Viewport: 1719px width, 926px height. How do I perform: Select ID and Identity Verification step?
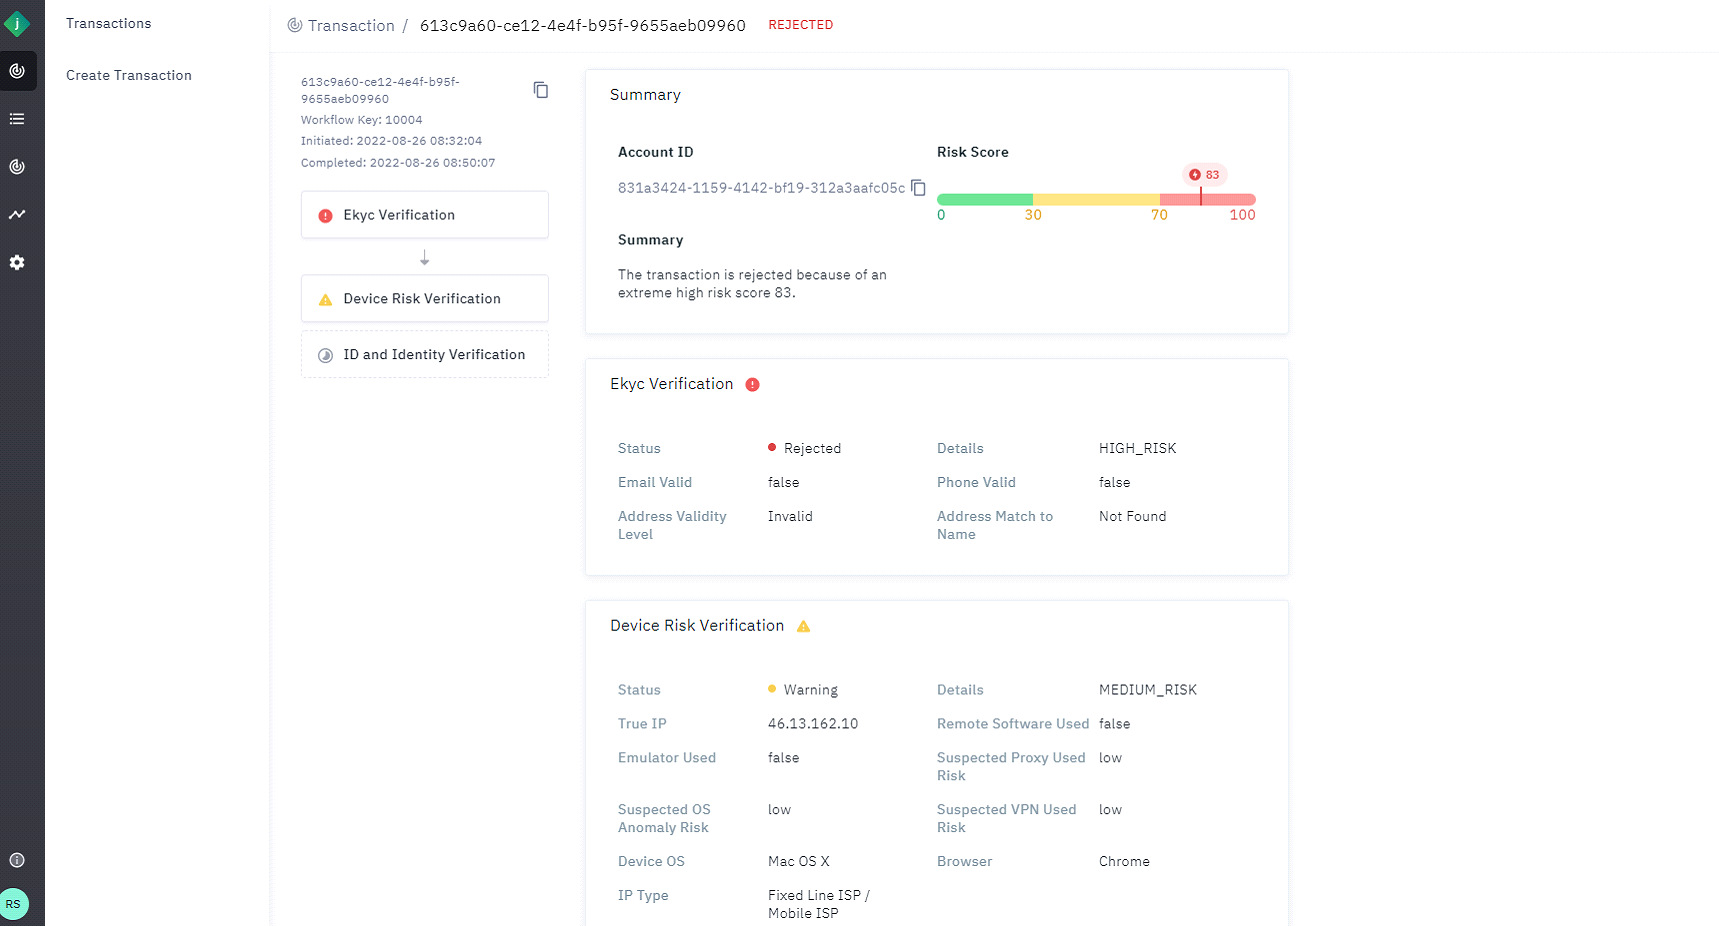click(x=424, y=355)
